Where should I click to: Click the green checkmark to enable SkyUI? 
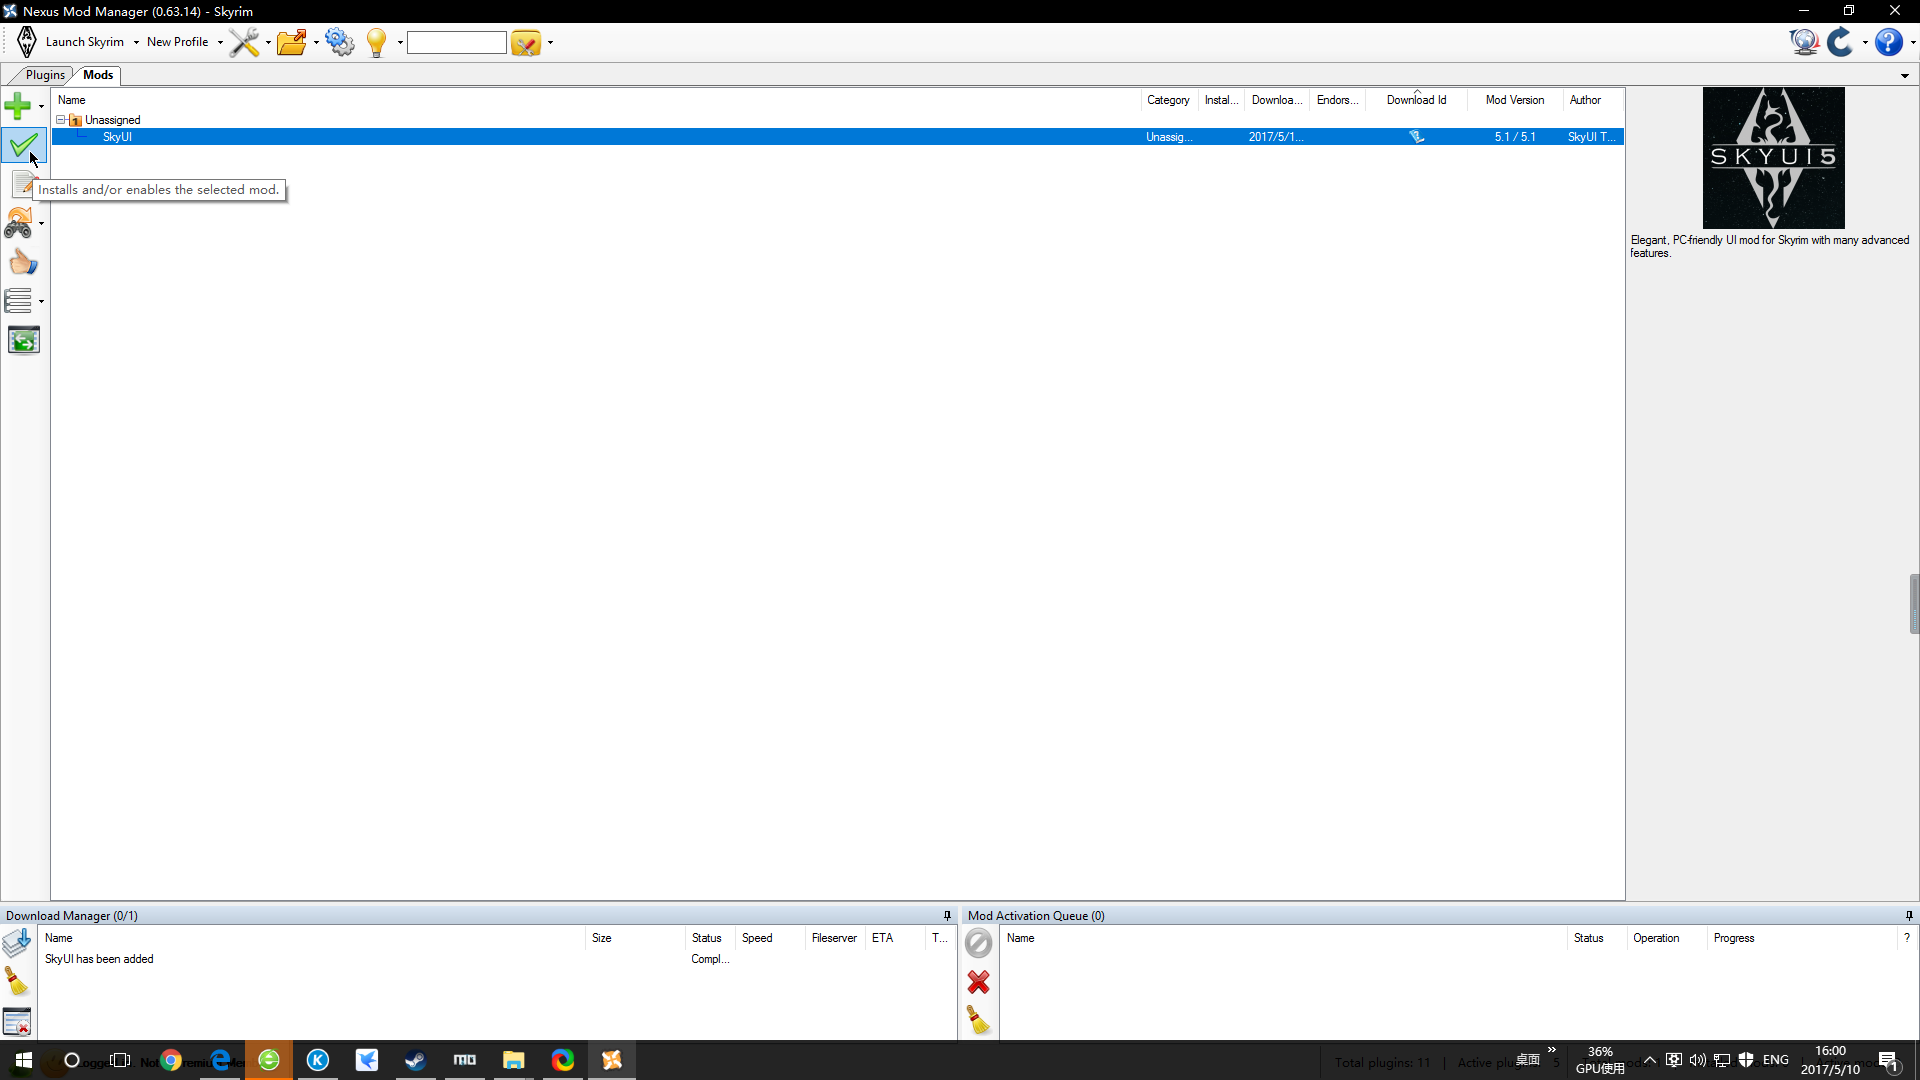tap(23, 146)
